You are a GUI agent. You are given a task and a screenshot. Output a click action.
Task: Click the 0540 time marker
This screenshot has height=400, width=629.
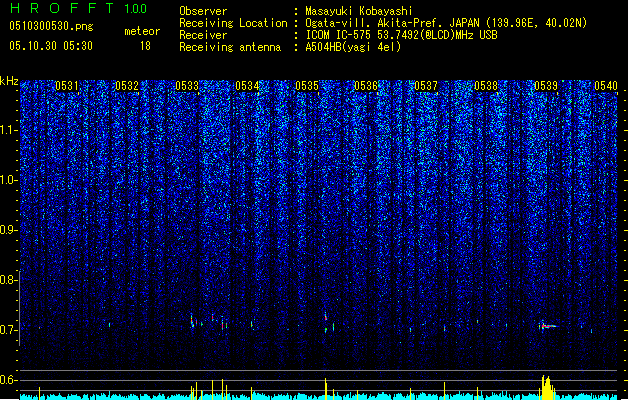pyautogui.click(x=606, y=85)
